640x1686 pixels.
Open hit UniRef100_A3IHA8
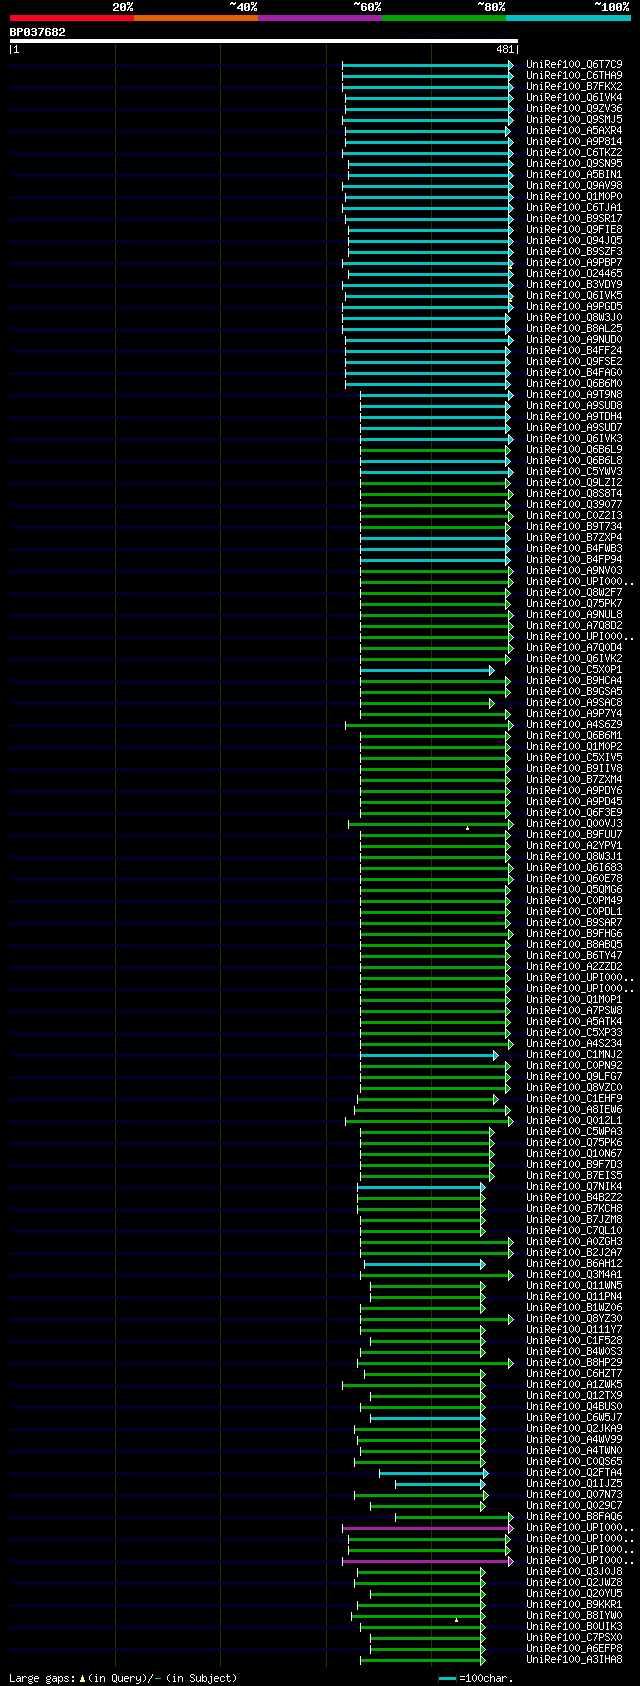pyautogui.click(x=574, y=1659)
